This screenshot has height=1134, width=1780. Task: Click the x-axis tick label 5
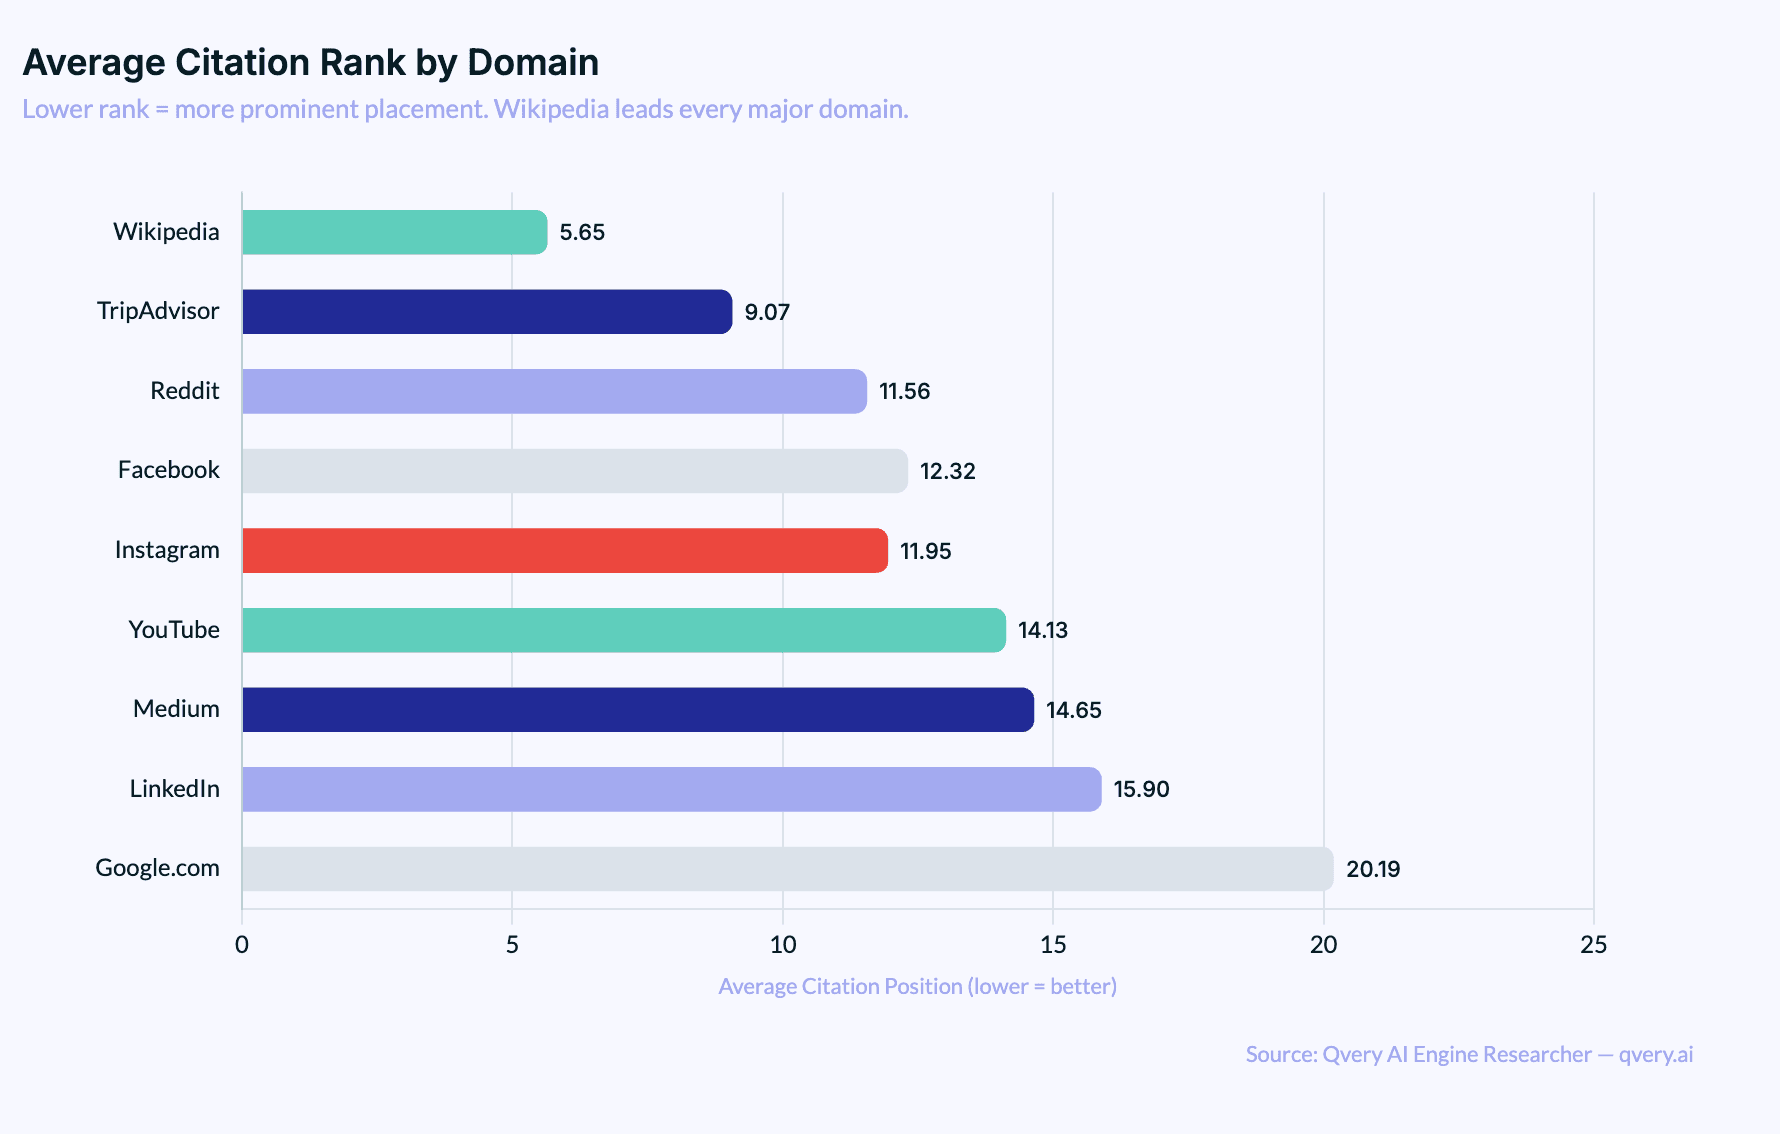pos(512,945)
